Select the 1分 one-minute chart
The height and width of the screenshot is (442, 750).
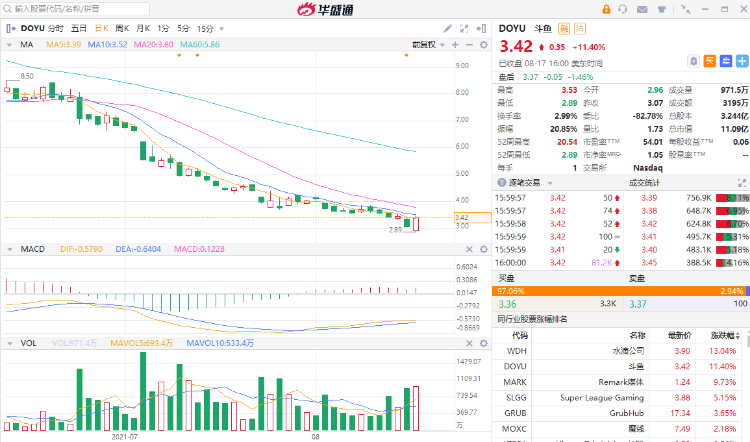pos(163,29)
